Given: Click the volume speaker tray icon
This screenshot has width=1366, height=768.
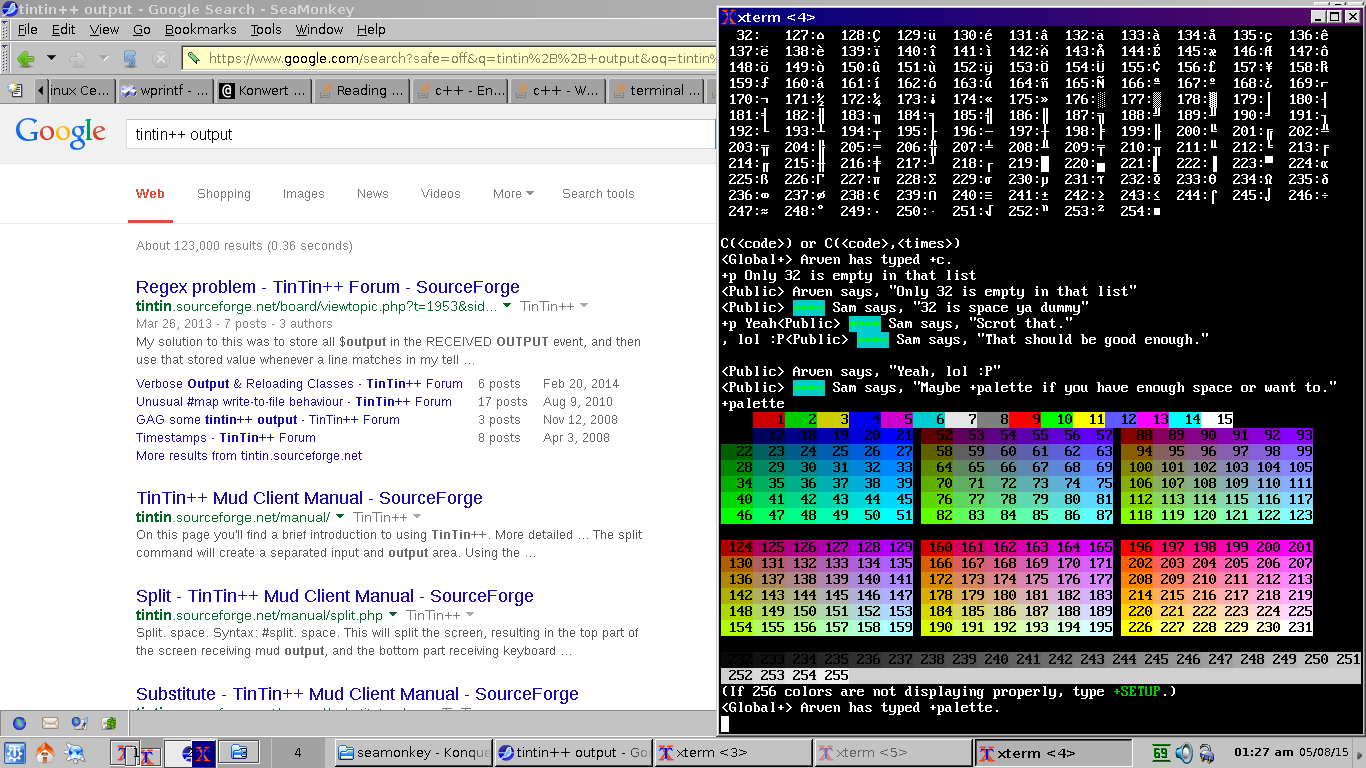Looking at the screenshot, I should (1184, 753).
